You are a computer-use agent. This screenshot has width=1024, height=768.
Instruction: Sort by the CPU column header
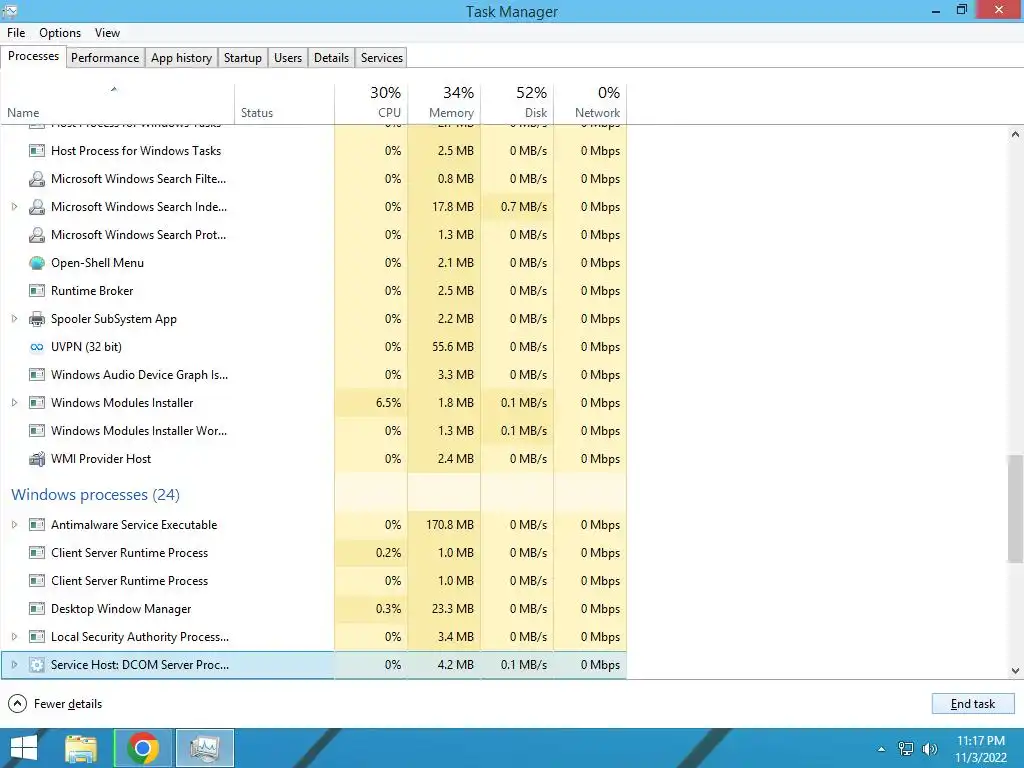tap(371, 103)
